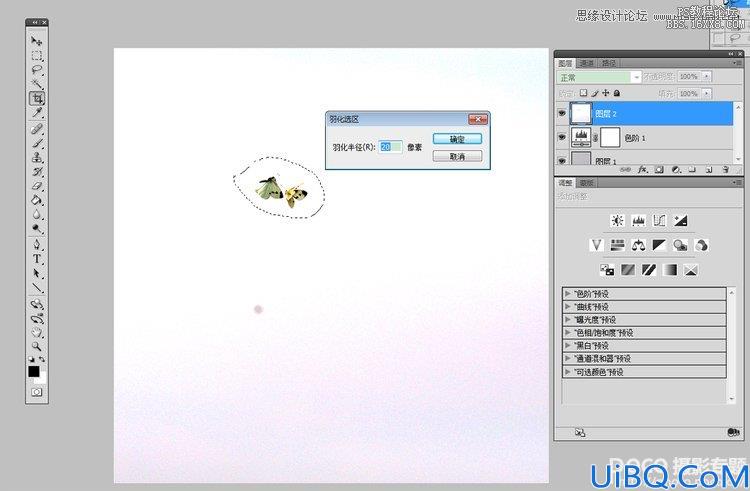The image size is (750, 491).
Task: Click the black foreground color swatch
Action: click(x=33, y=371)
